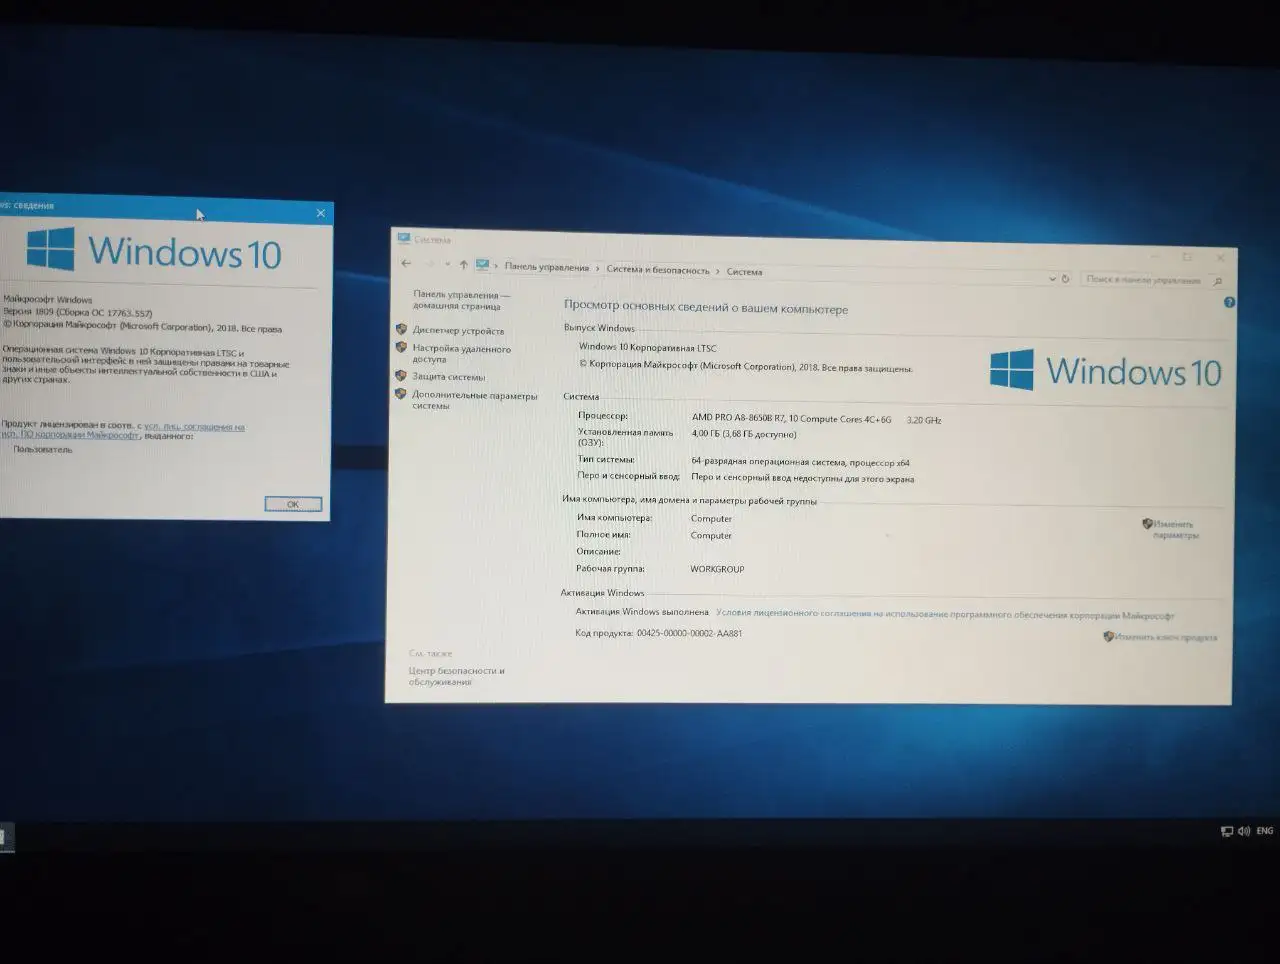This screenshot has width=1280, height=964.
Task: Select 'Панель управления' in the breadcrumb path
Action: [546, 268]
